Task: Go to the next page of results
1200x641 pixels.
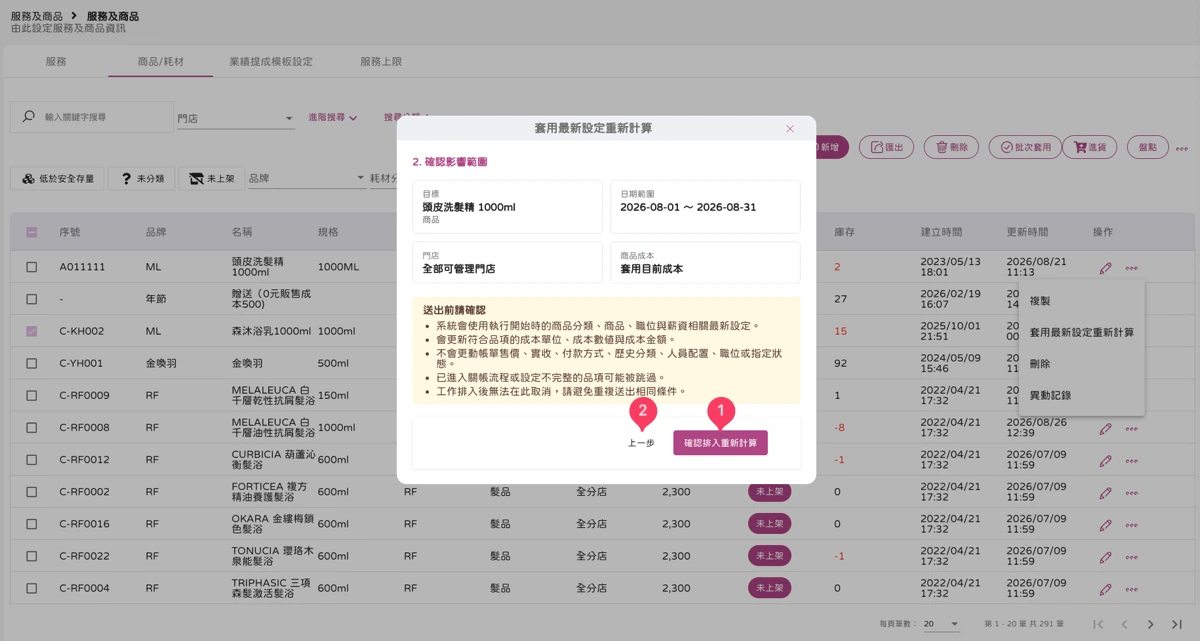Action: (1150, 624)
